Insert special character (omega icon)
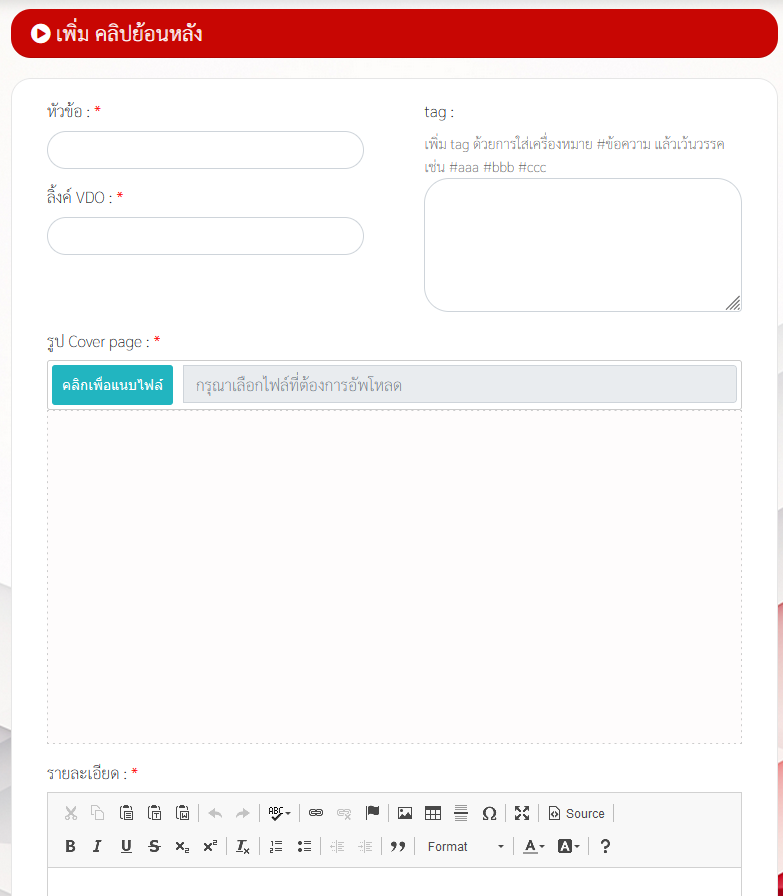 pyautogui.click(x=489, y=813)
